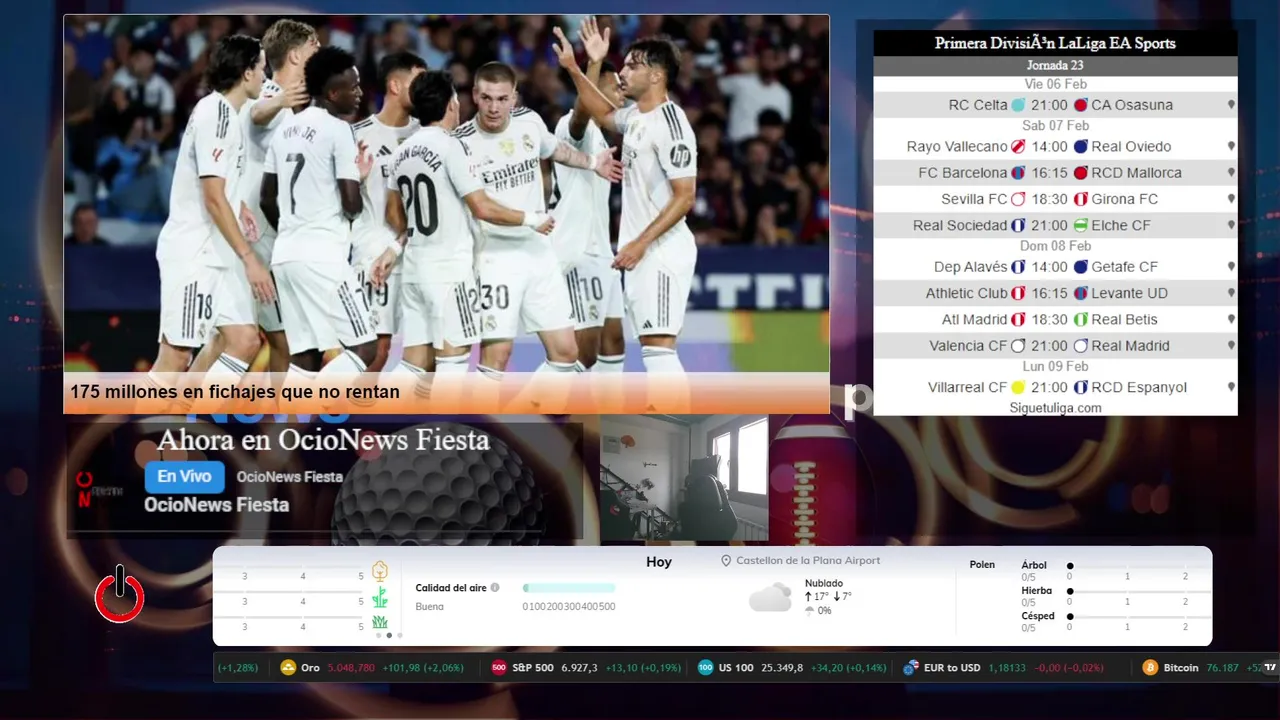This screenshot has height=720, width=1280.
Task: Click the 'Nublado' weather description
Action: click(x=824, y=583)
